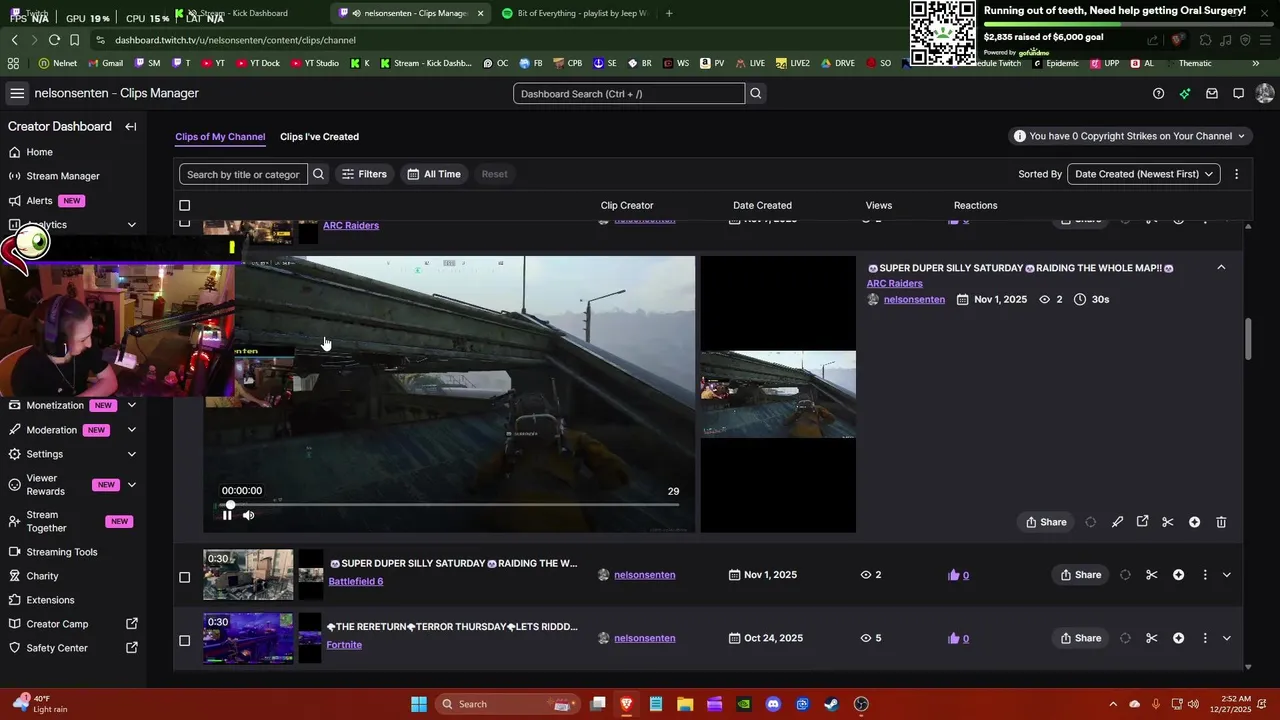Open the user avatar menu
The height and width of the screenshot is (720, 1280).
(x=1264, y=93)
